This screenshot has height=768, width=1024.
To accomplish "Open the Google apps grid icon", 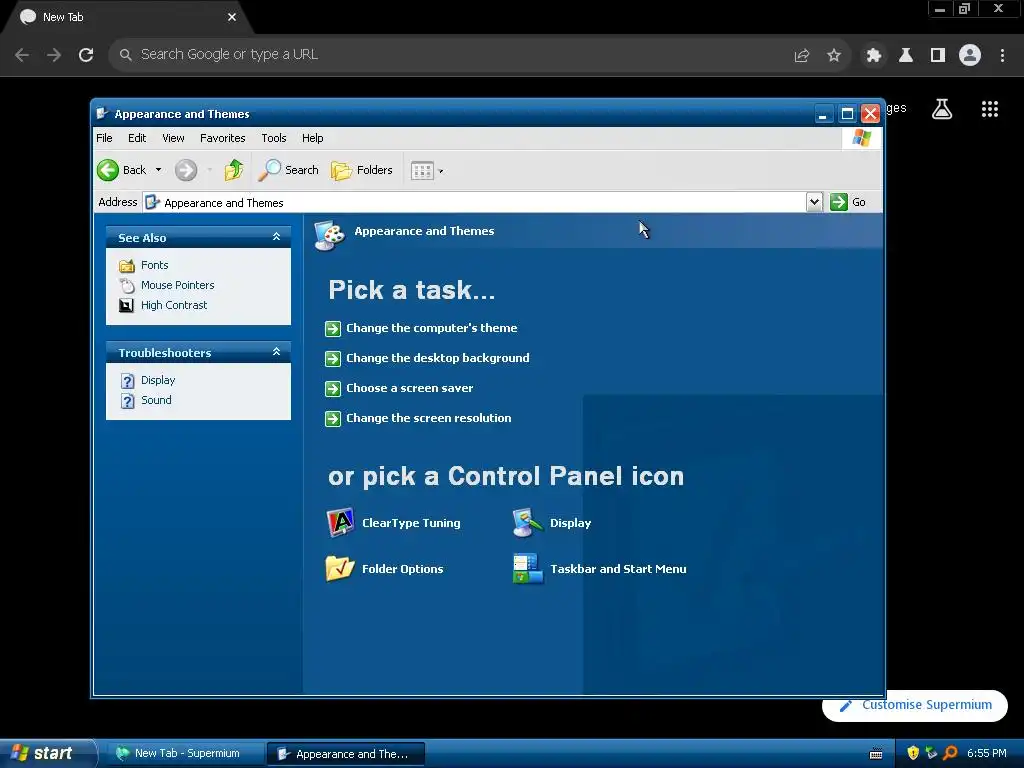I will coord(990,109).
